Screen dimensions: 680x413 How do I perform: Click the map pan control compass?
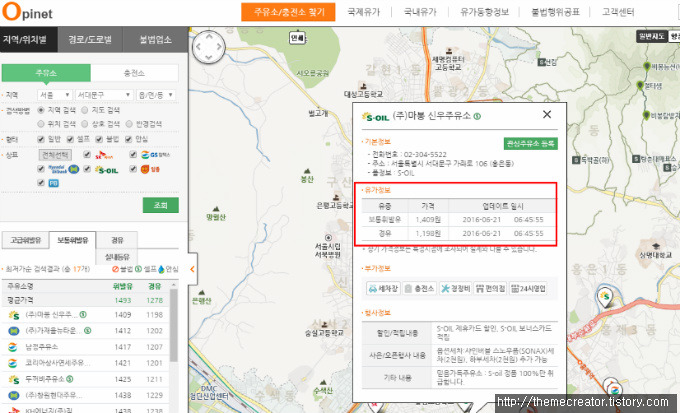[x=209, y=47]
